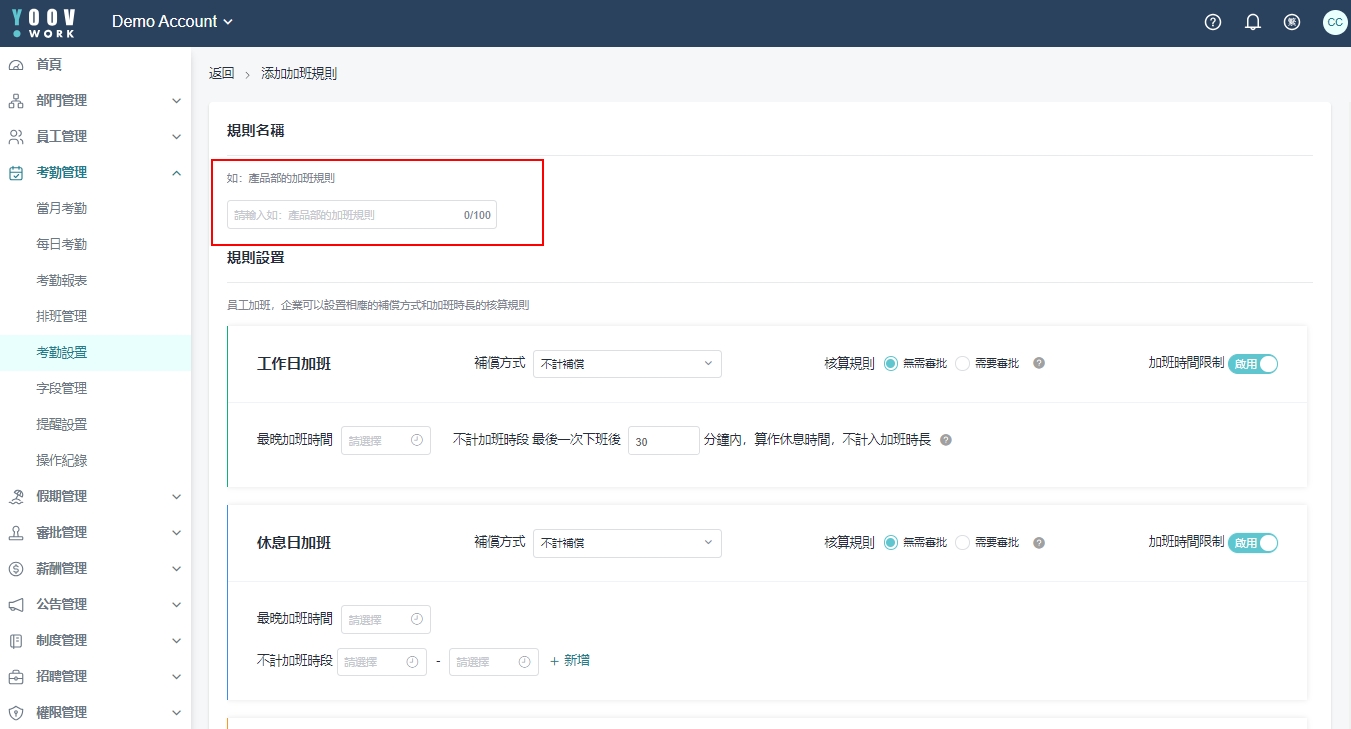Click the YOOV WORK logo
Viewport: 1351px width, 729px height.
[x=44, y=22]
